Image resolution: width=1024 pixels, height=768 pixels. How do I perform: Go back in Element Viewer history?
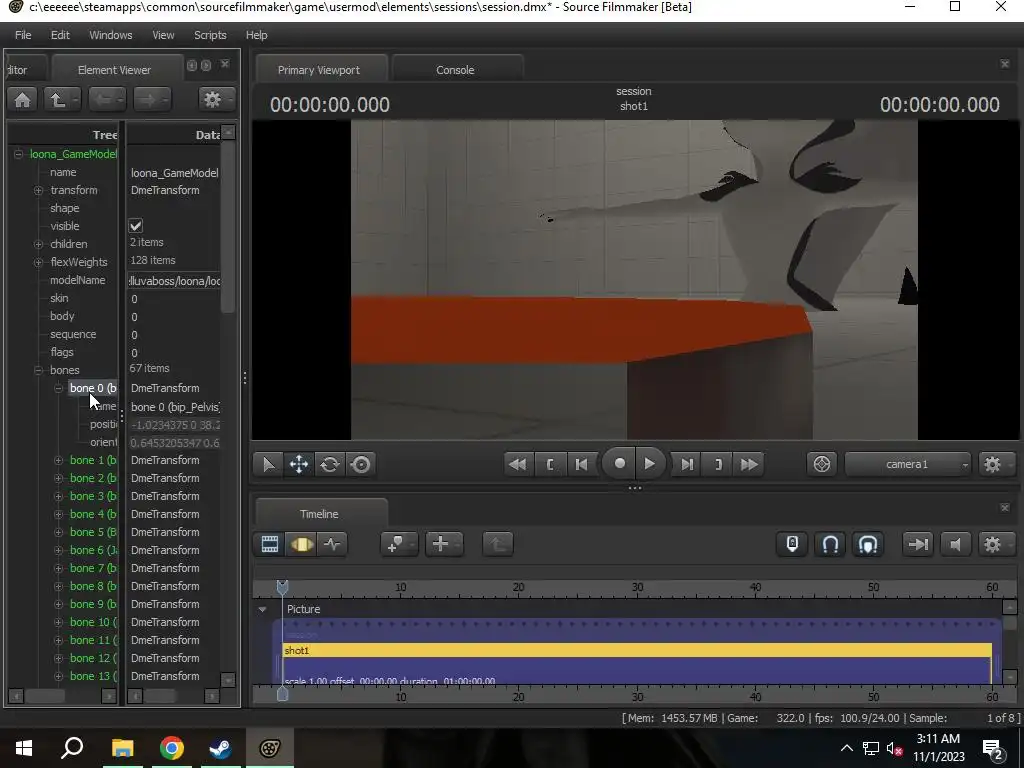pos(107,100)
